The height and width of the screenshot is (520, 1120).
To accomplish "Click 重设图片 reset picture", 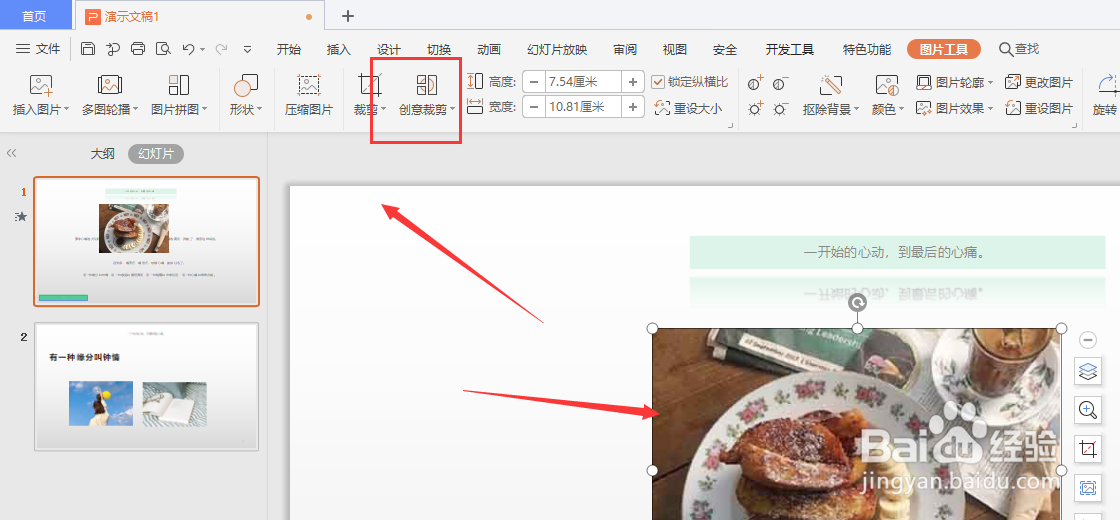I will [x=1039, y=109].
